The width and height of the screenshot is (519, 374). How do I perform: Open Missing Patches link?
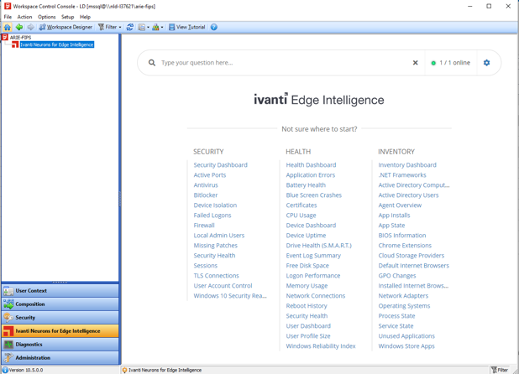click(x=215, y=245)
